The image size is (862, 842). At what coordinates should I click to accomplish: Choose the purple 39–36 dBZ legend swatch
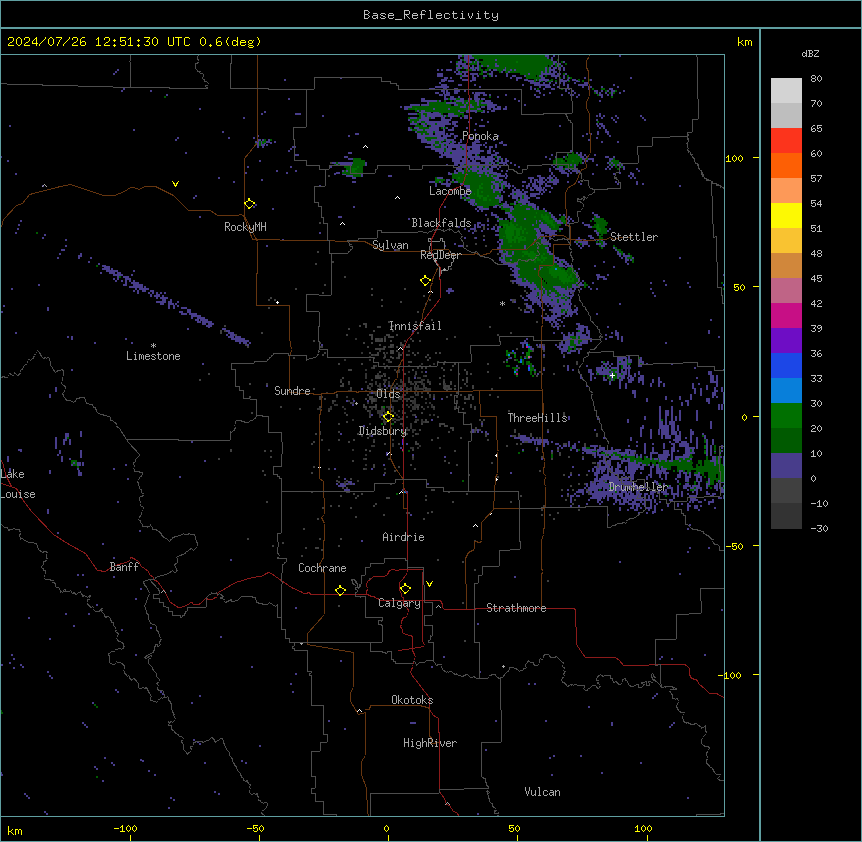click(x=786, y=340)
